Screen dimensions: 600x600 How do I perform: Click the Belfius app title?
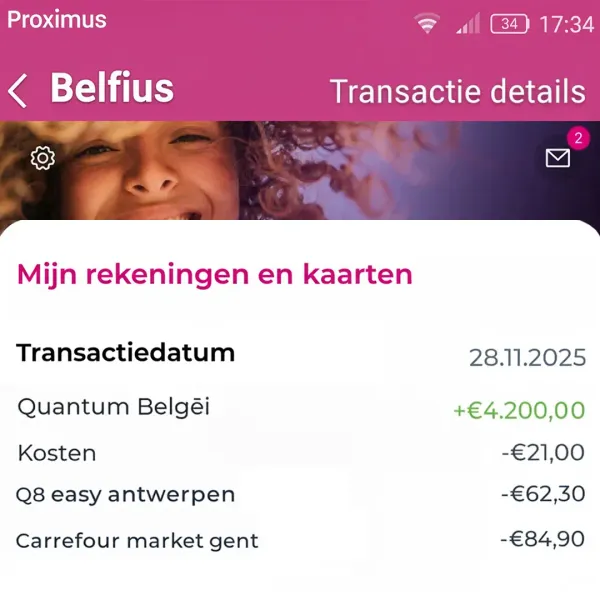[x=112, y=89]
